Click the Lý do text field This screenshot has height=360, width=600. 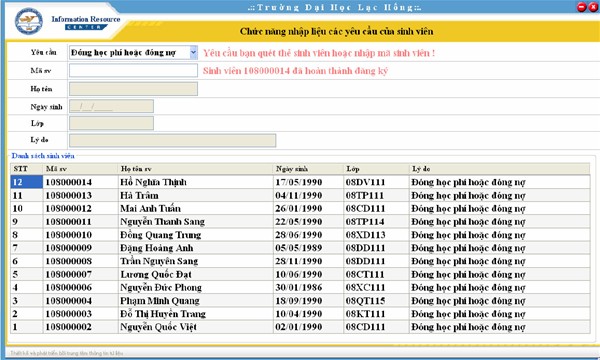click(172, 140)
